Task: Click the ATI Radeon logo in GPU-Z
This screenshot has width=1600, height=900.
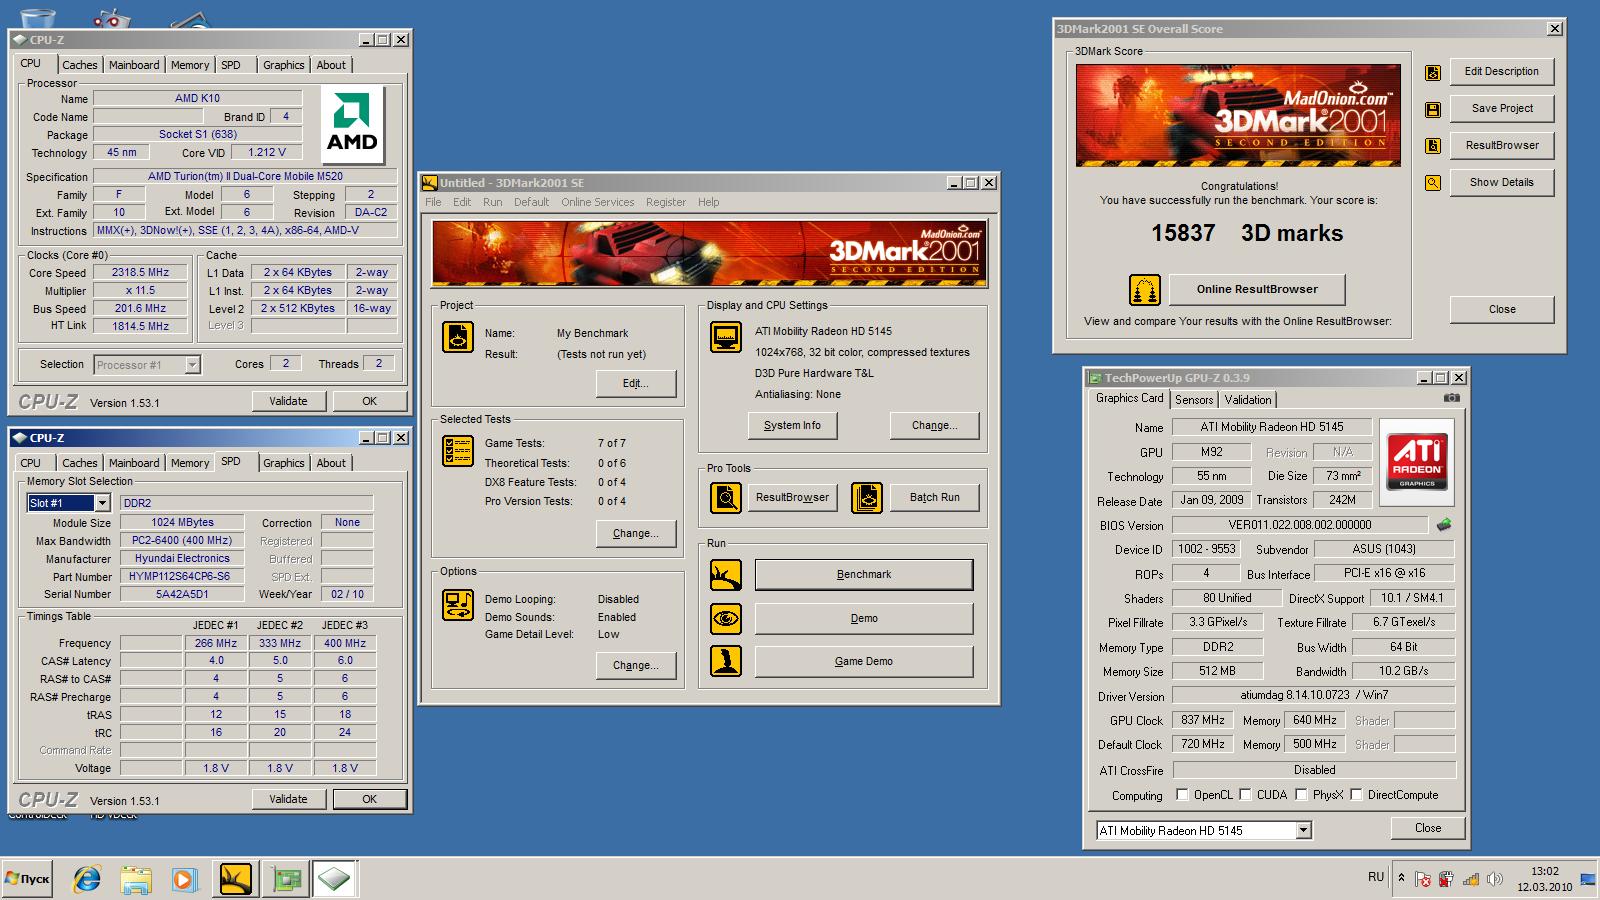Action: click(x=1417, y=462)
